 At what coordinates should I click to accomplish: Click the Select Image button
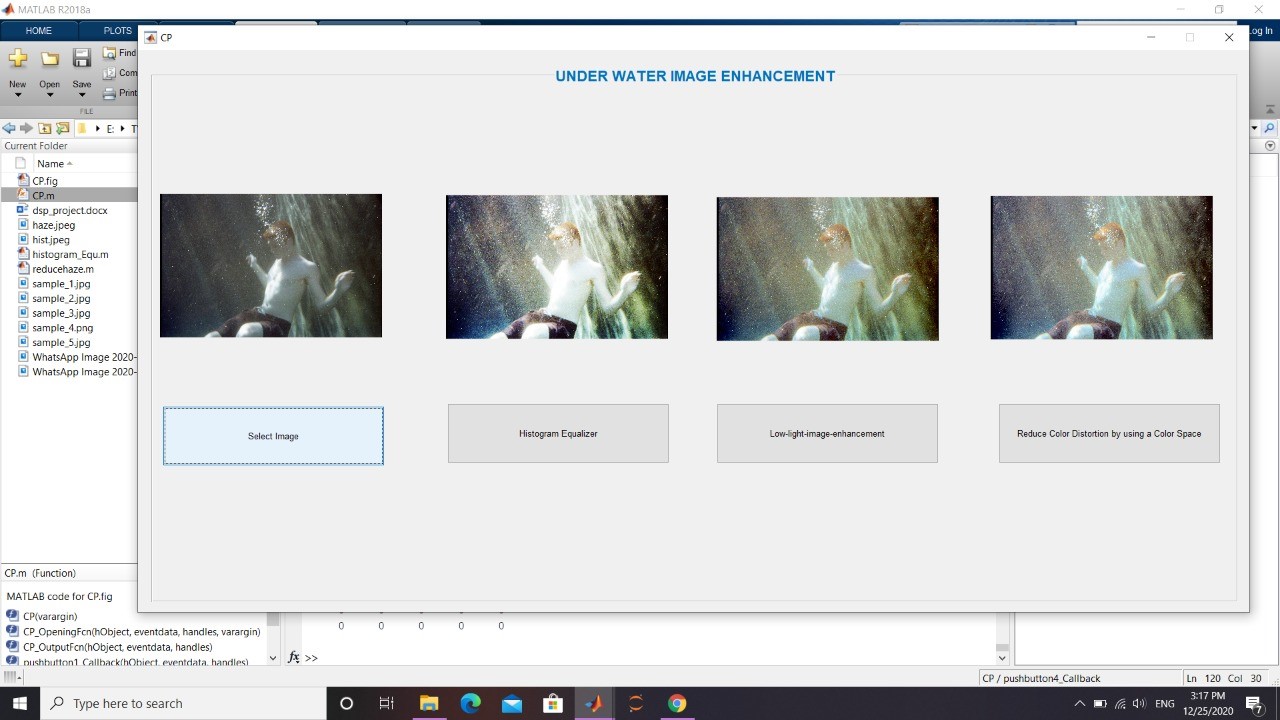tap(273, 436)
